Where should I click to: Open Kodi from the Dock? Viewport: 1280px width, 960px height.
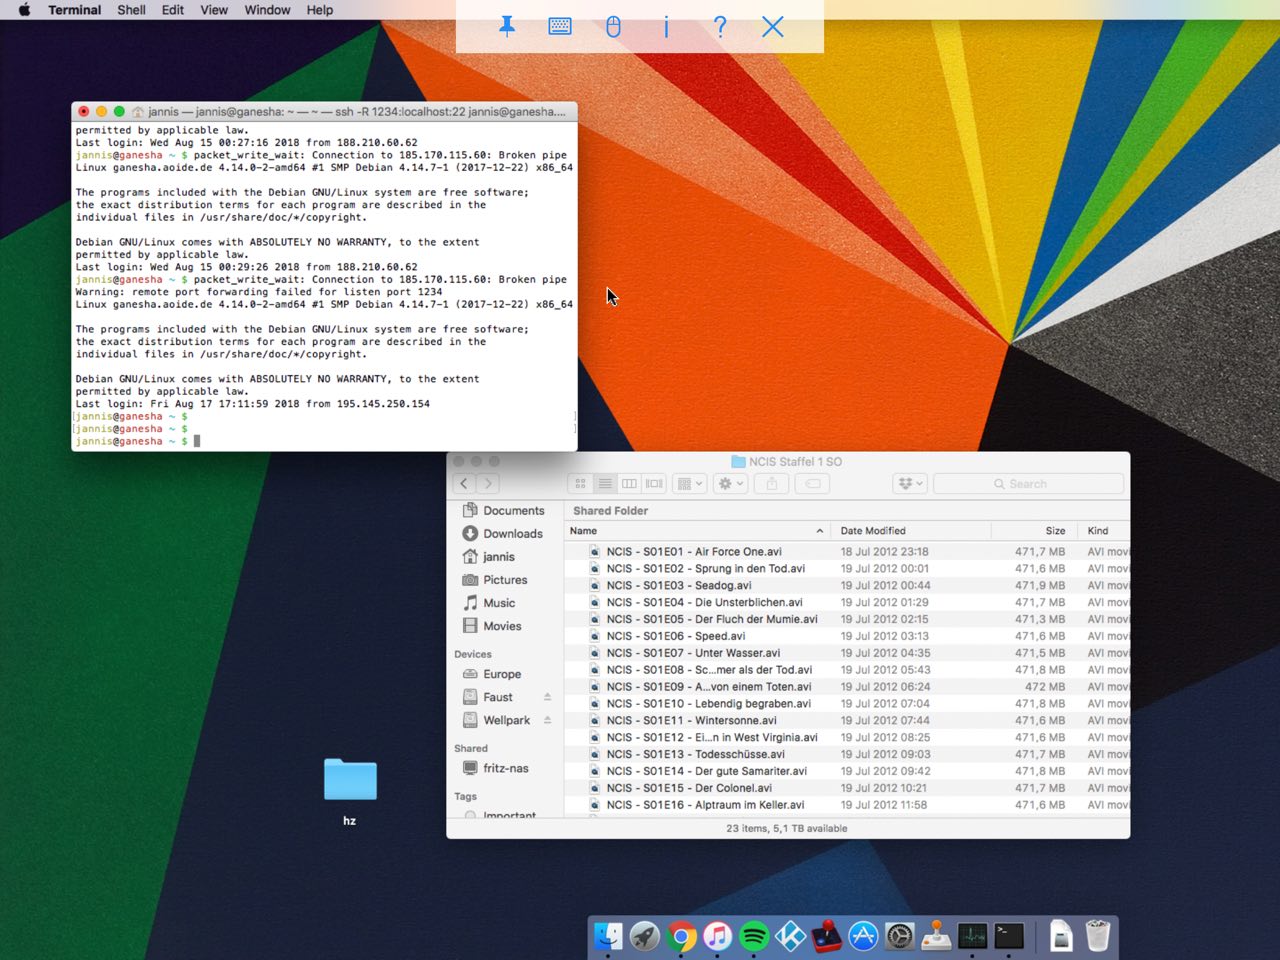click(x=790, y=937)
